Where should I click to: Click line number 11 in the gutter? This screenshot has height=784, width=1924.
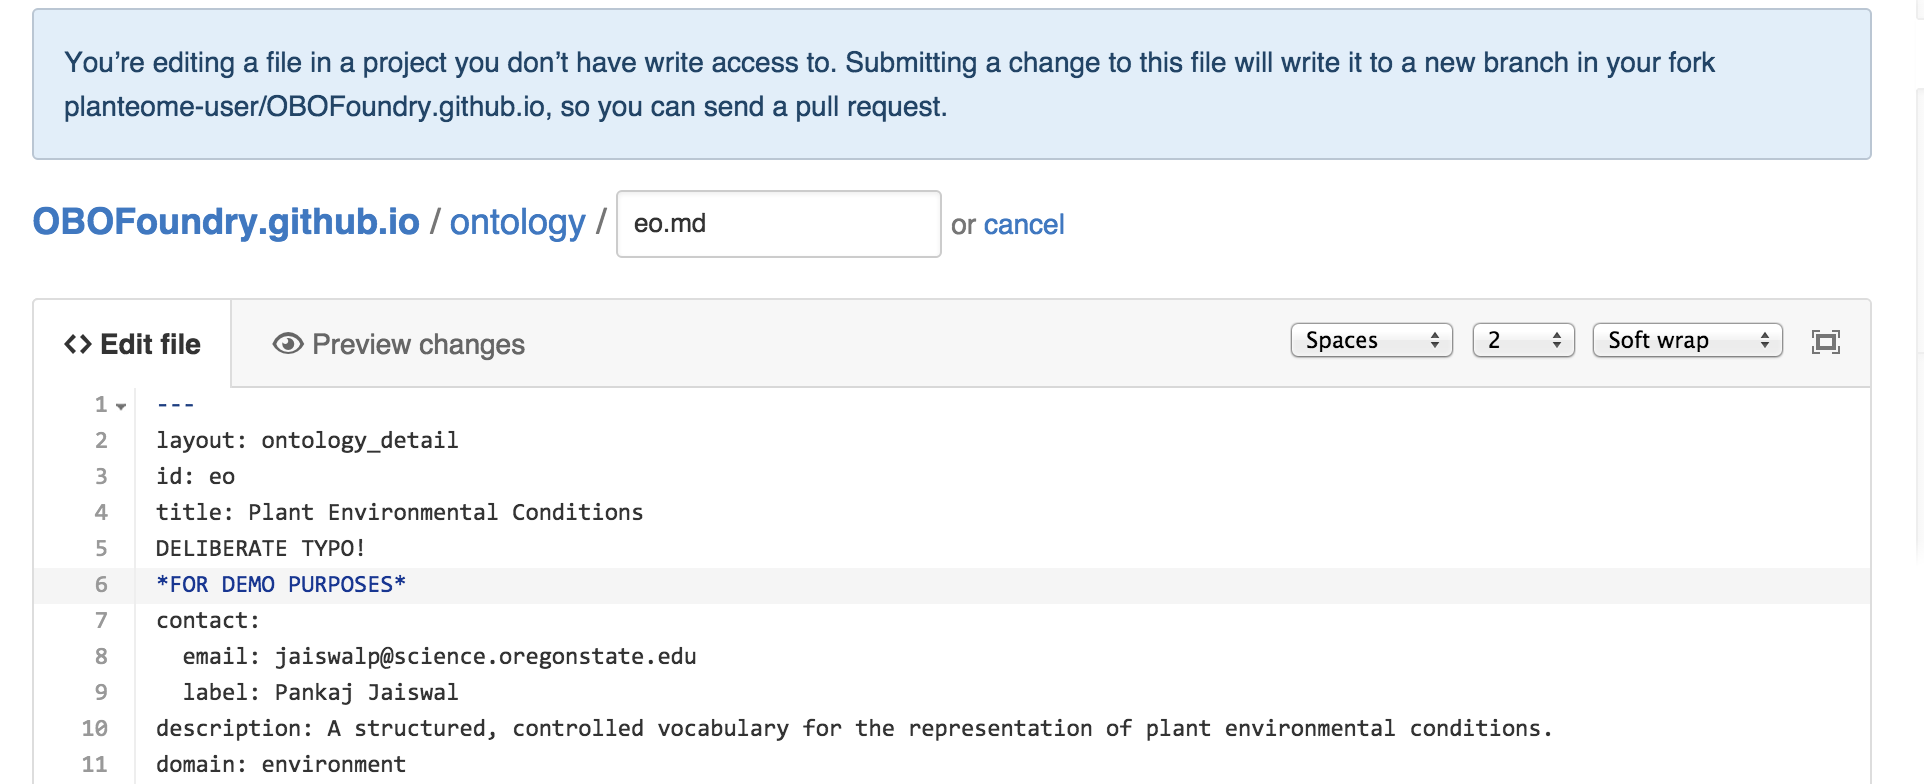[95, 764]
